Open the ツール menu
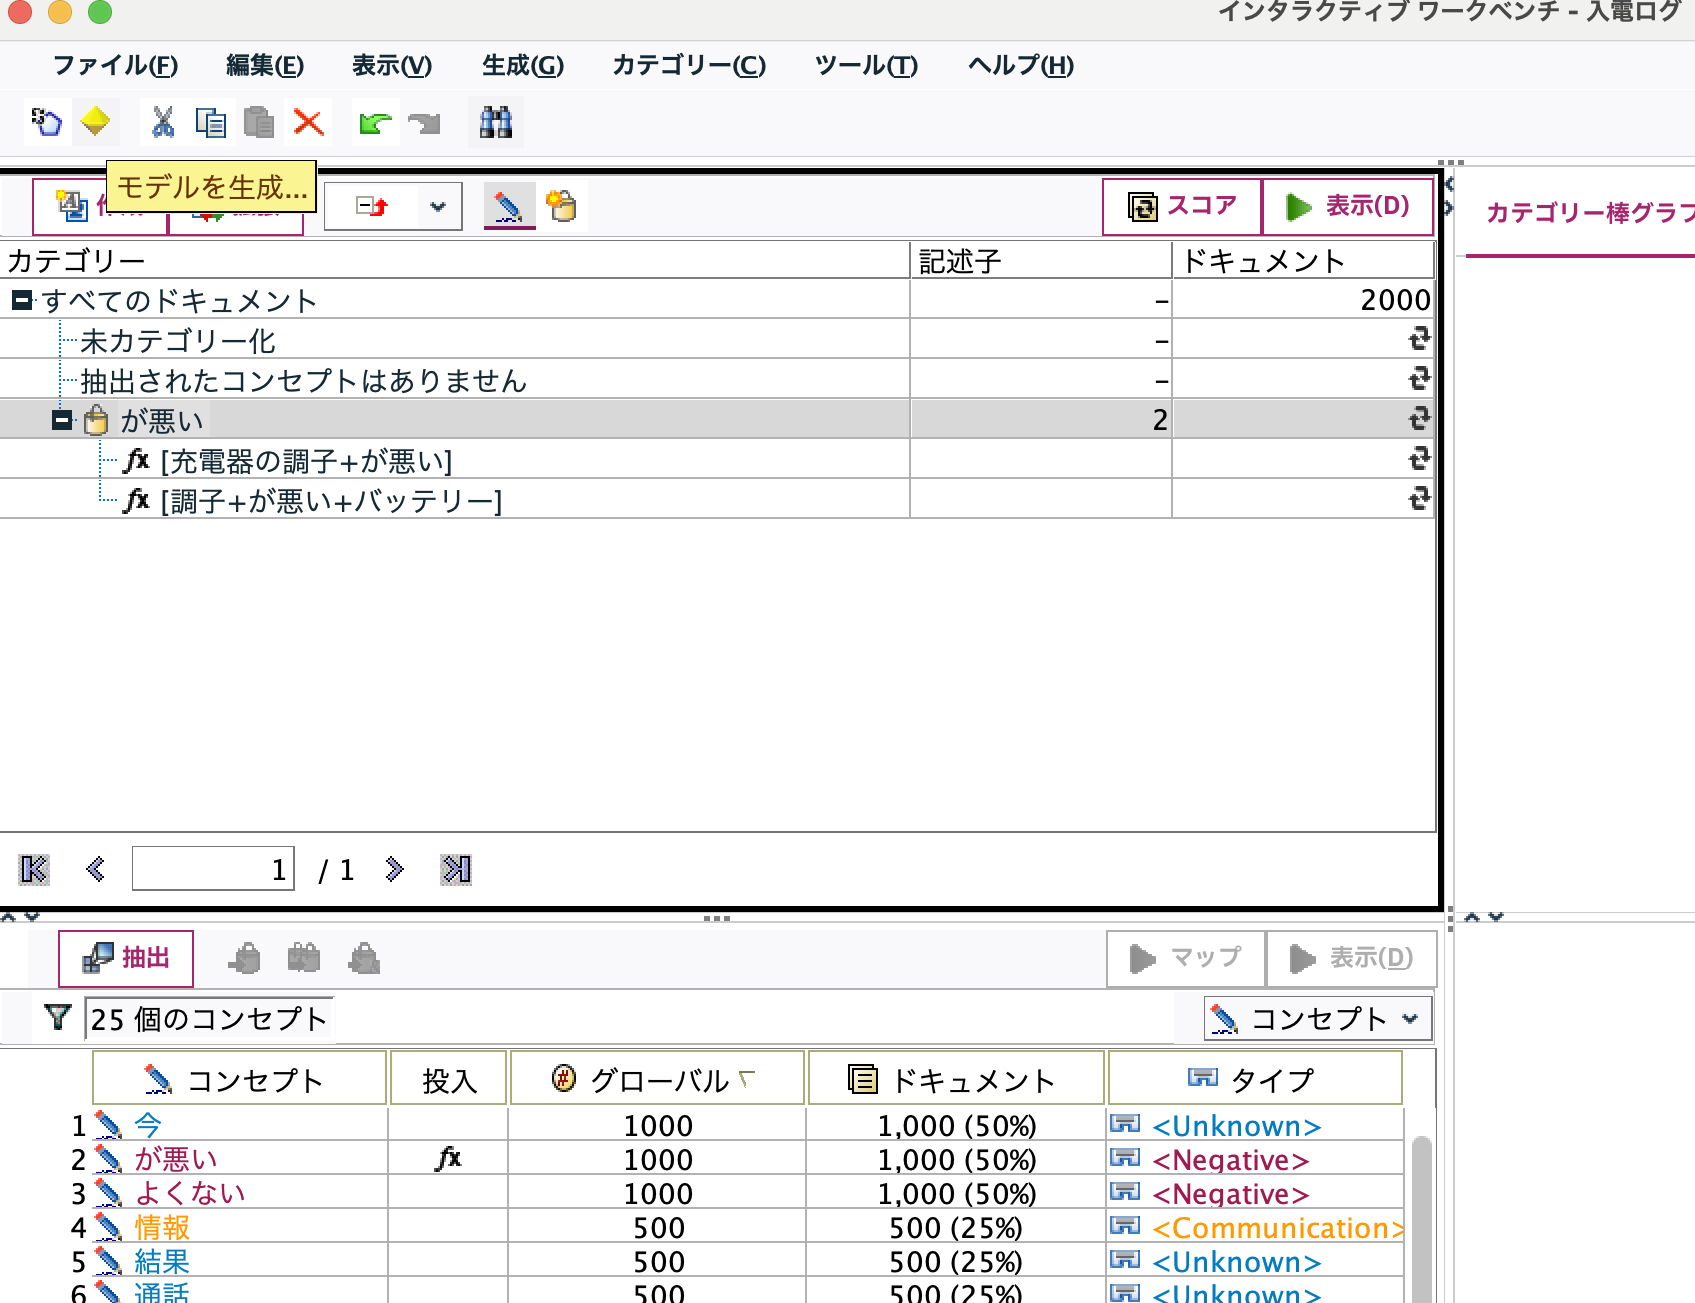 864,65
